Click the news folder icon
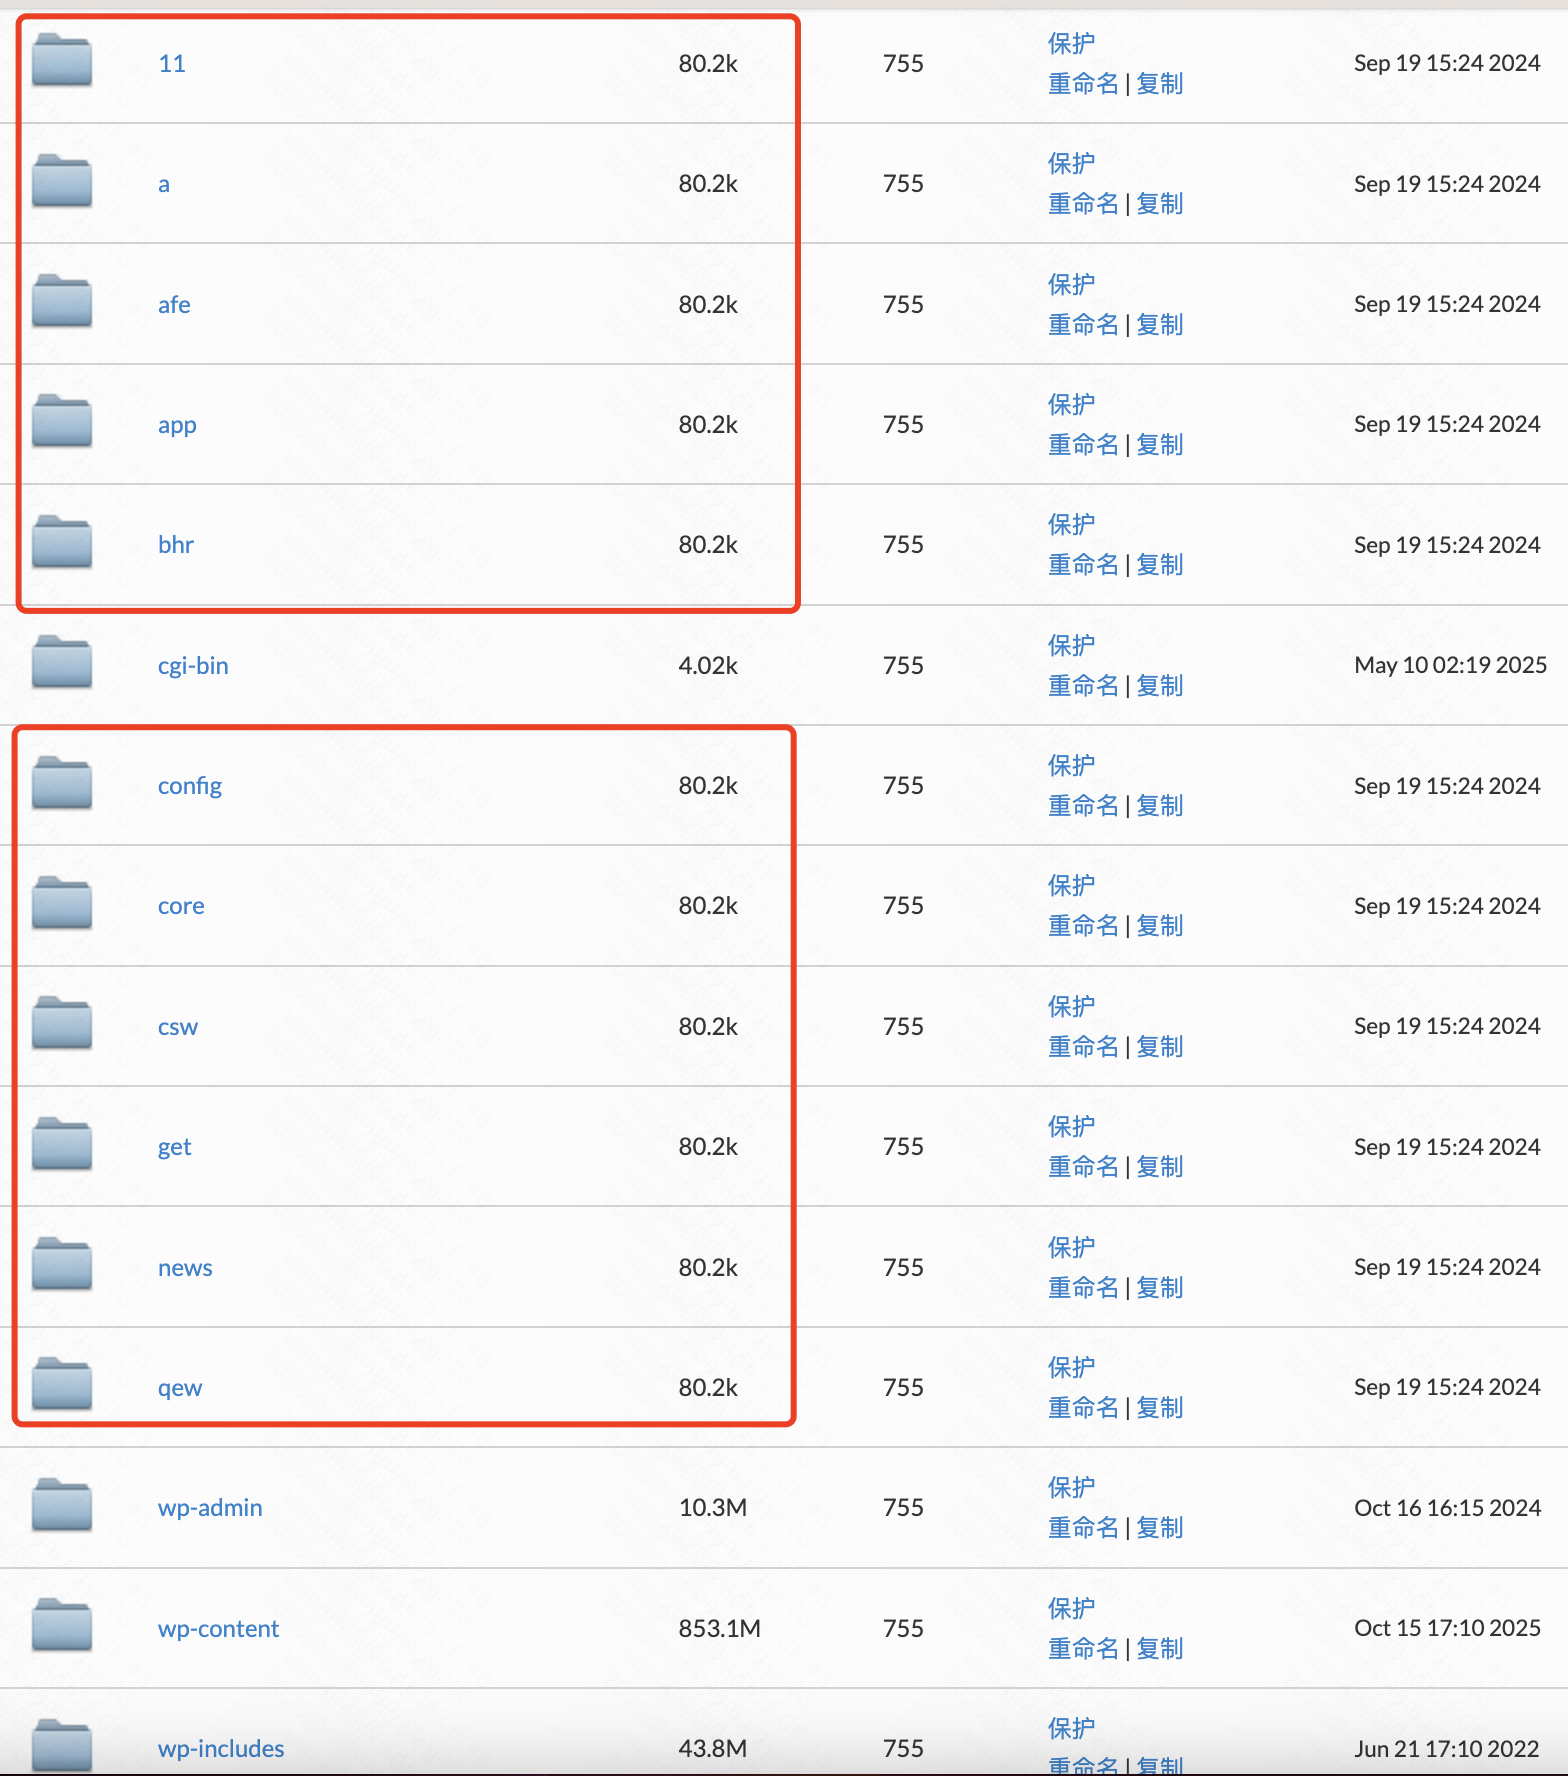The height and width of the screenshot is (1776, 1568). click(62, 1266)
